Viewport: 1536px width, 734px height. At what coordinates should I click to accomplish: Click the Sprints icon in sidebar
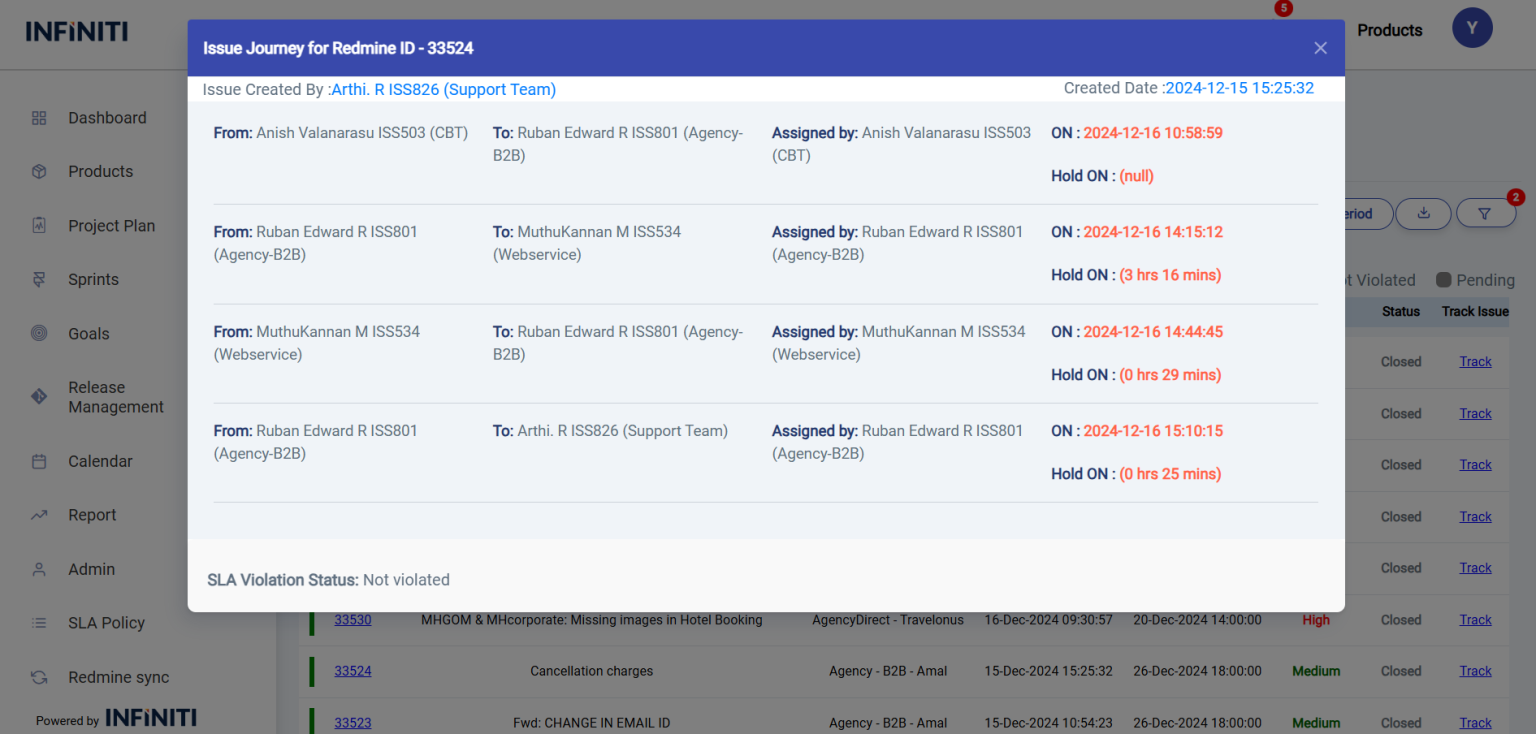(39, 280)
